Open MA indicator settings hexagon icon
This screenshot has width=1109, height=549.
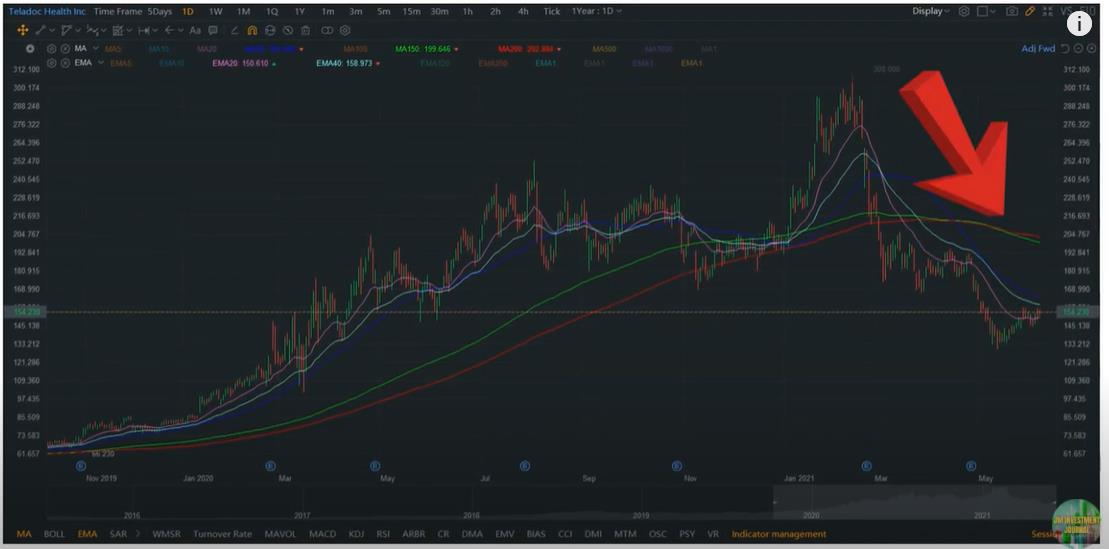[x=52, y=49]
